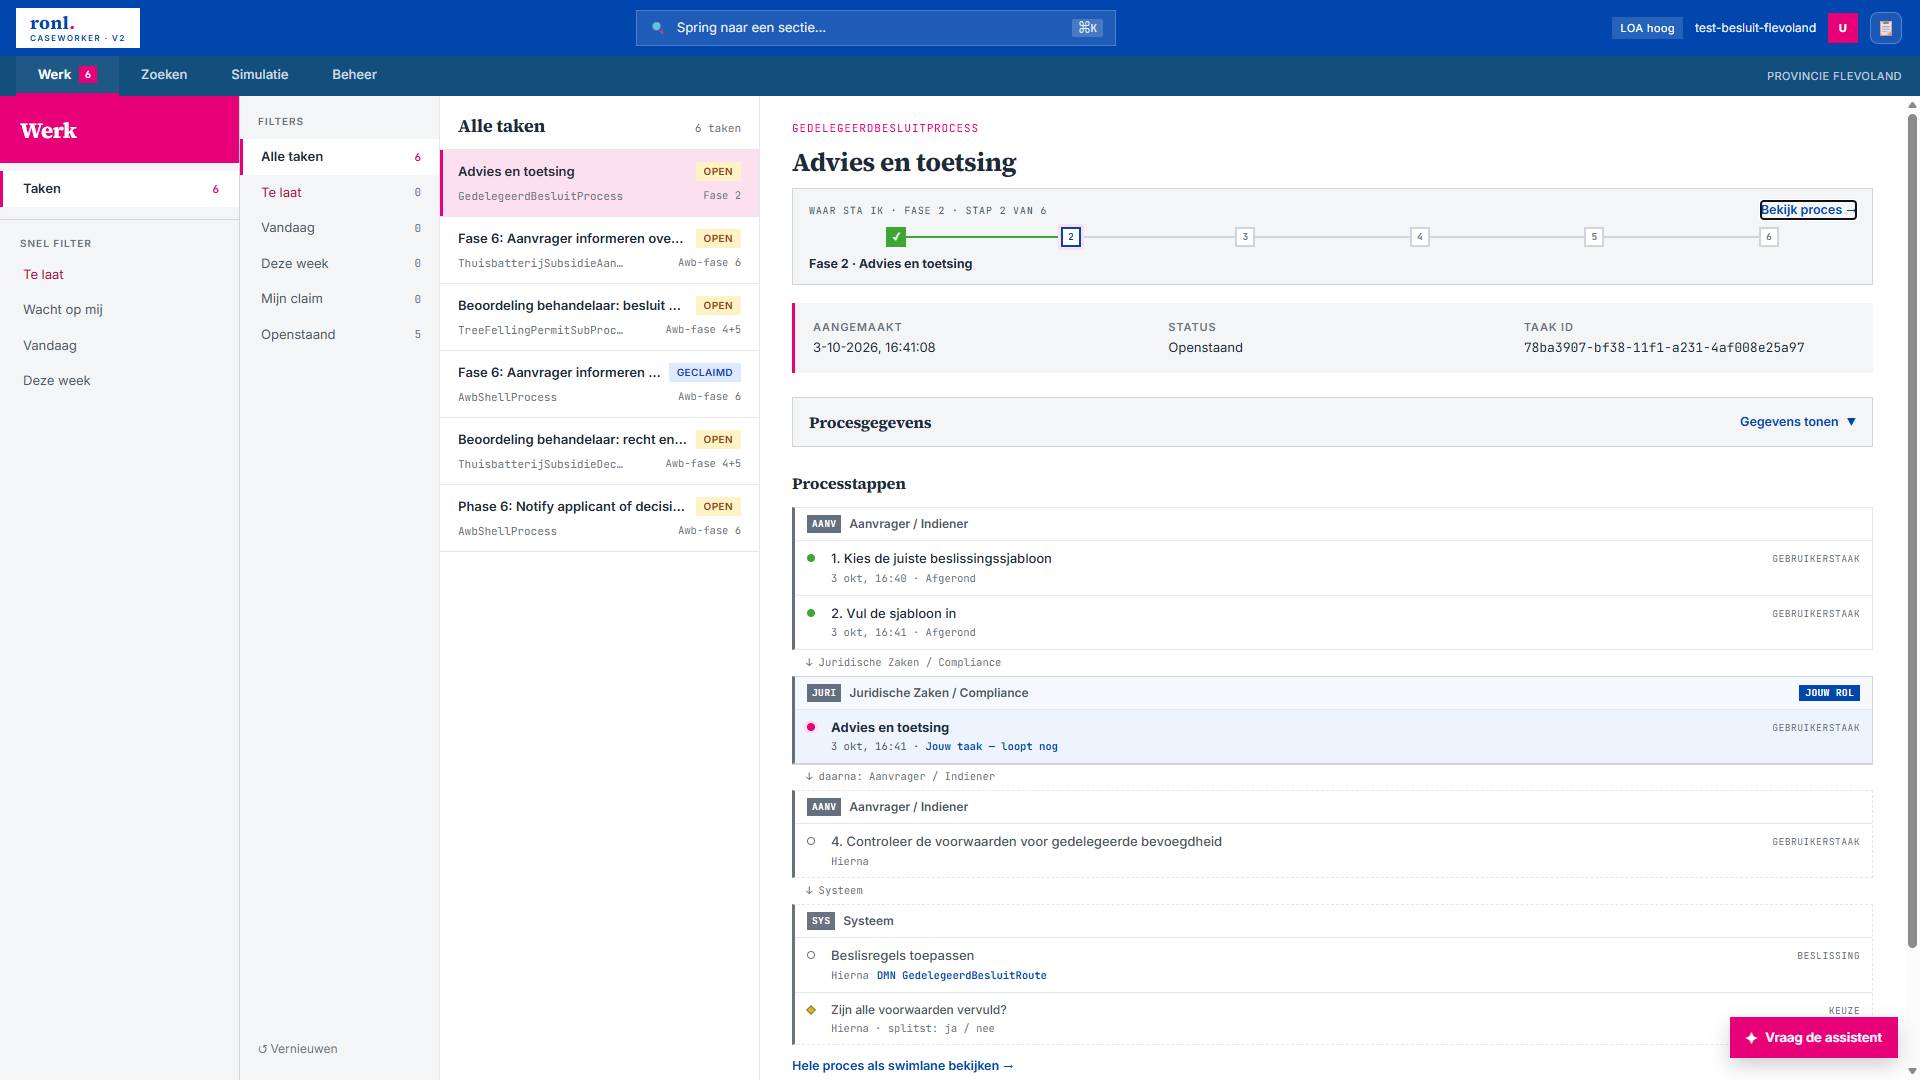Image resolution: width=1920 pixels, height=1080 pixels.
Task: Select Mijn claim filter
Action: (340, 299)
